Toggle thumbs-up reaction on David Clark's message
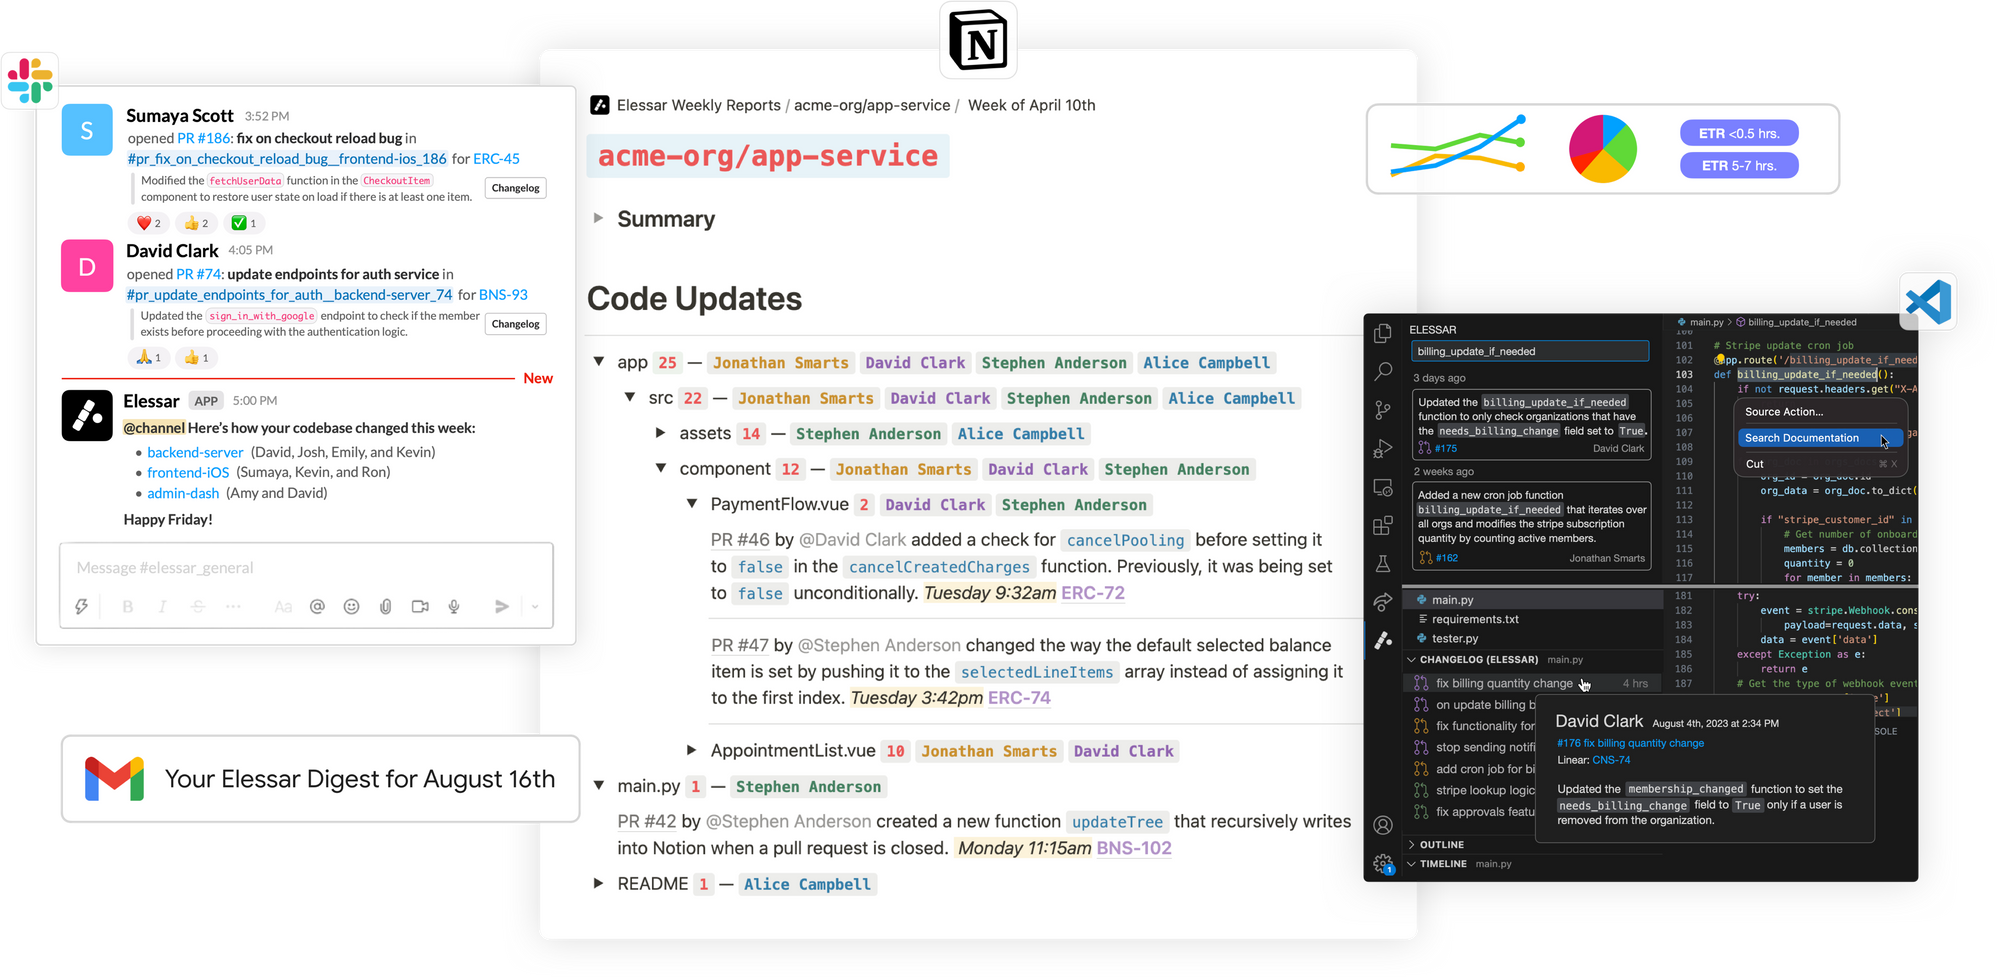Screen dimensions: 2000x978 (x=197, y=358)
